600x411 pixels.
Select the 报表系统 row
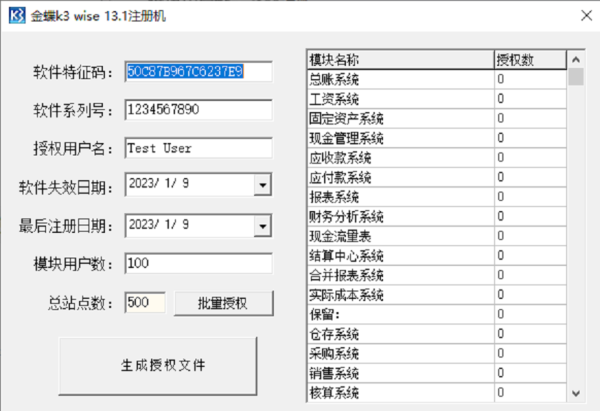437,197
